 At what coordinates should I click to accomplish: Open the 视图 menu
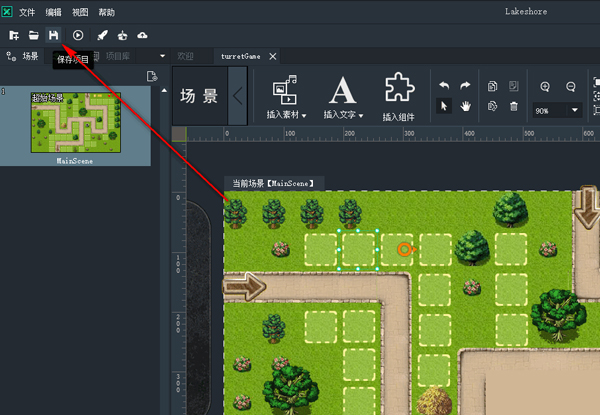coord(80,12)
